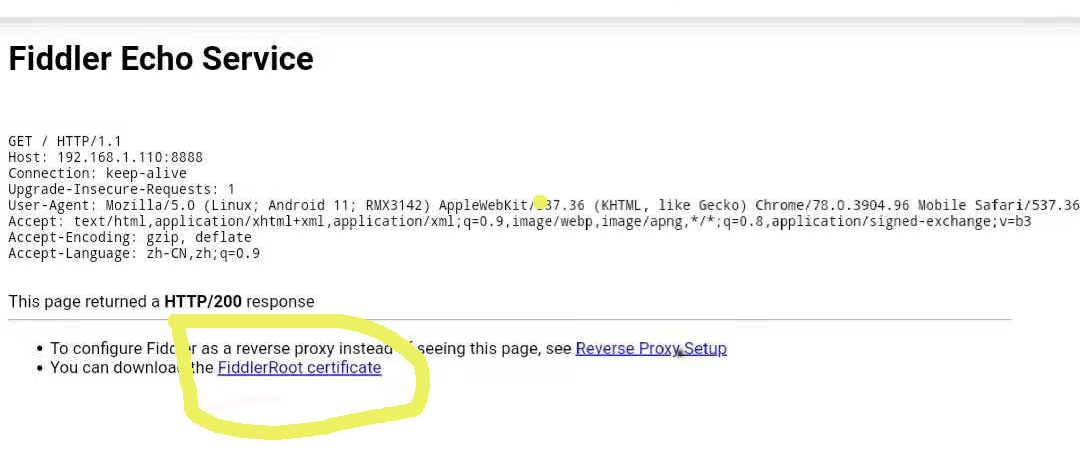1080x468 pixels.
Task: Click the Upgrade-Insecure-Requests: 1 header
Action: click(122, 189)
